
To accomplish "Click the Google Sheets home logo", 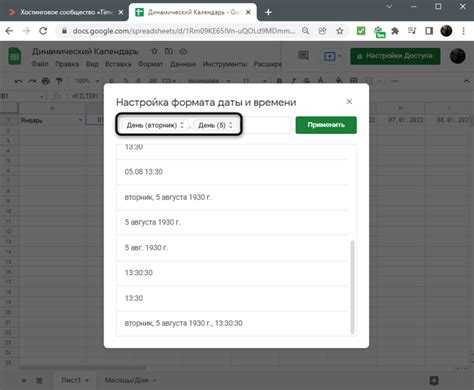I will (x=14, y=56).
